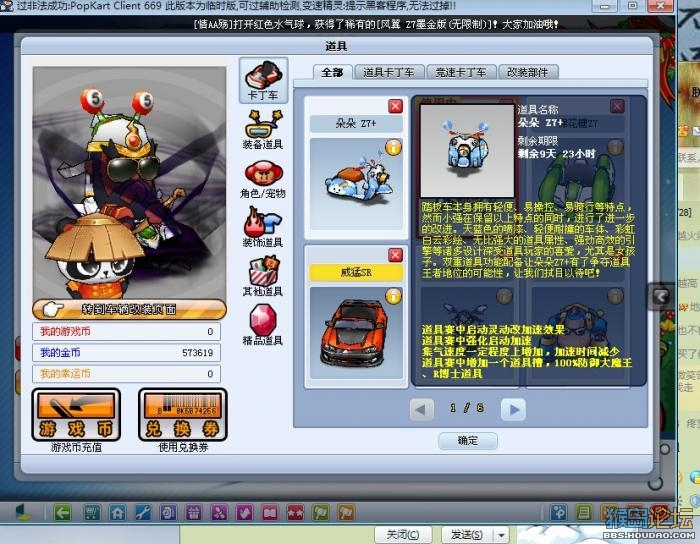Switch to the 改装部件 tab

528,72
